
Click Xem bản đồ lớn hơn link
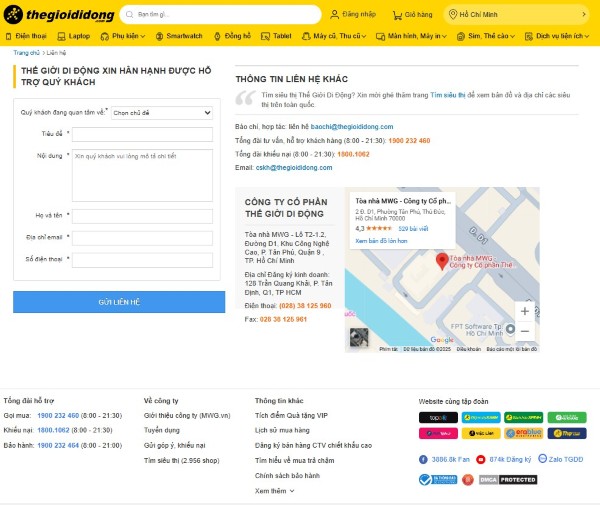[x=381, y=241]
